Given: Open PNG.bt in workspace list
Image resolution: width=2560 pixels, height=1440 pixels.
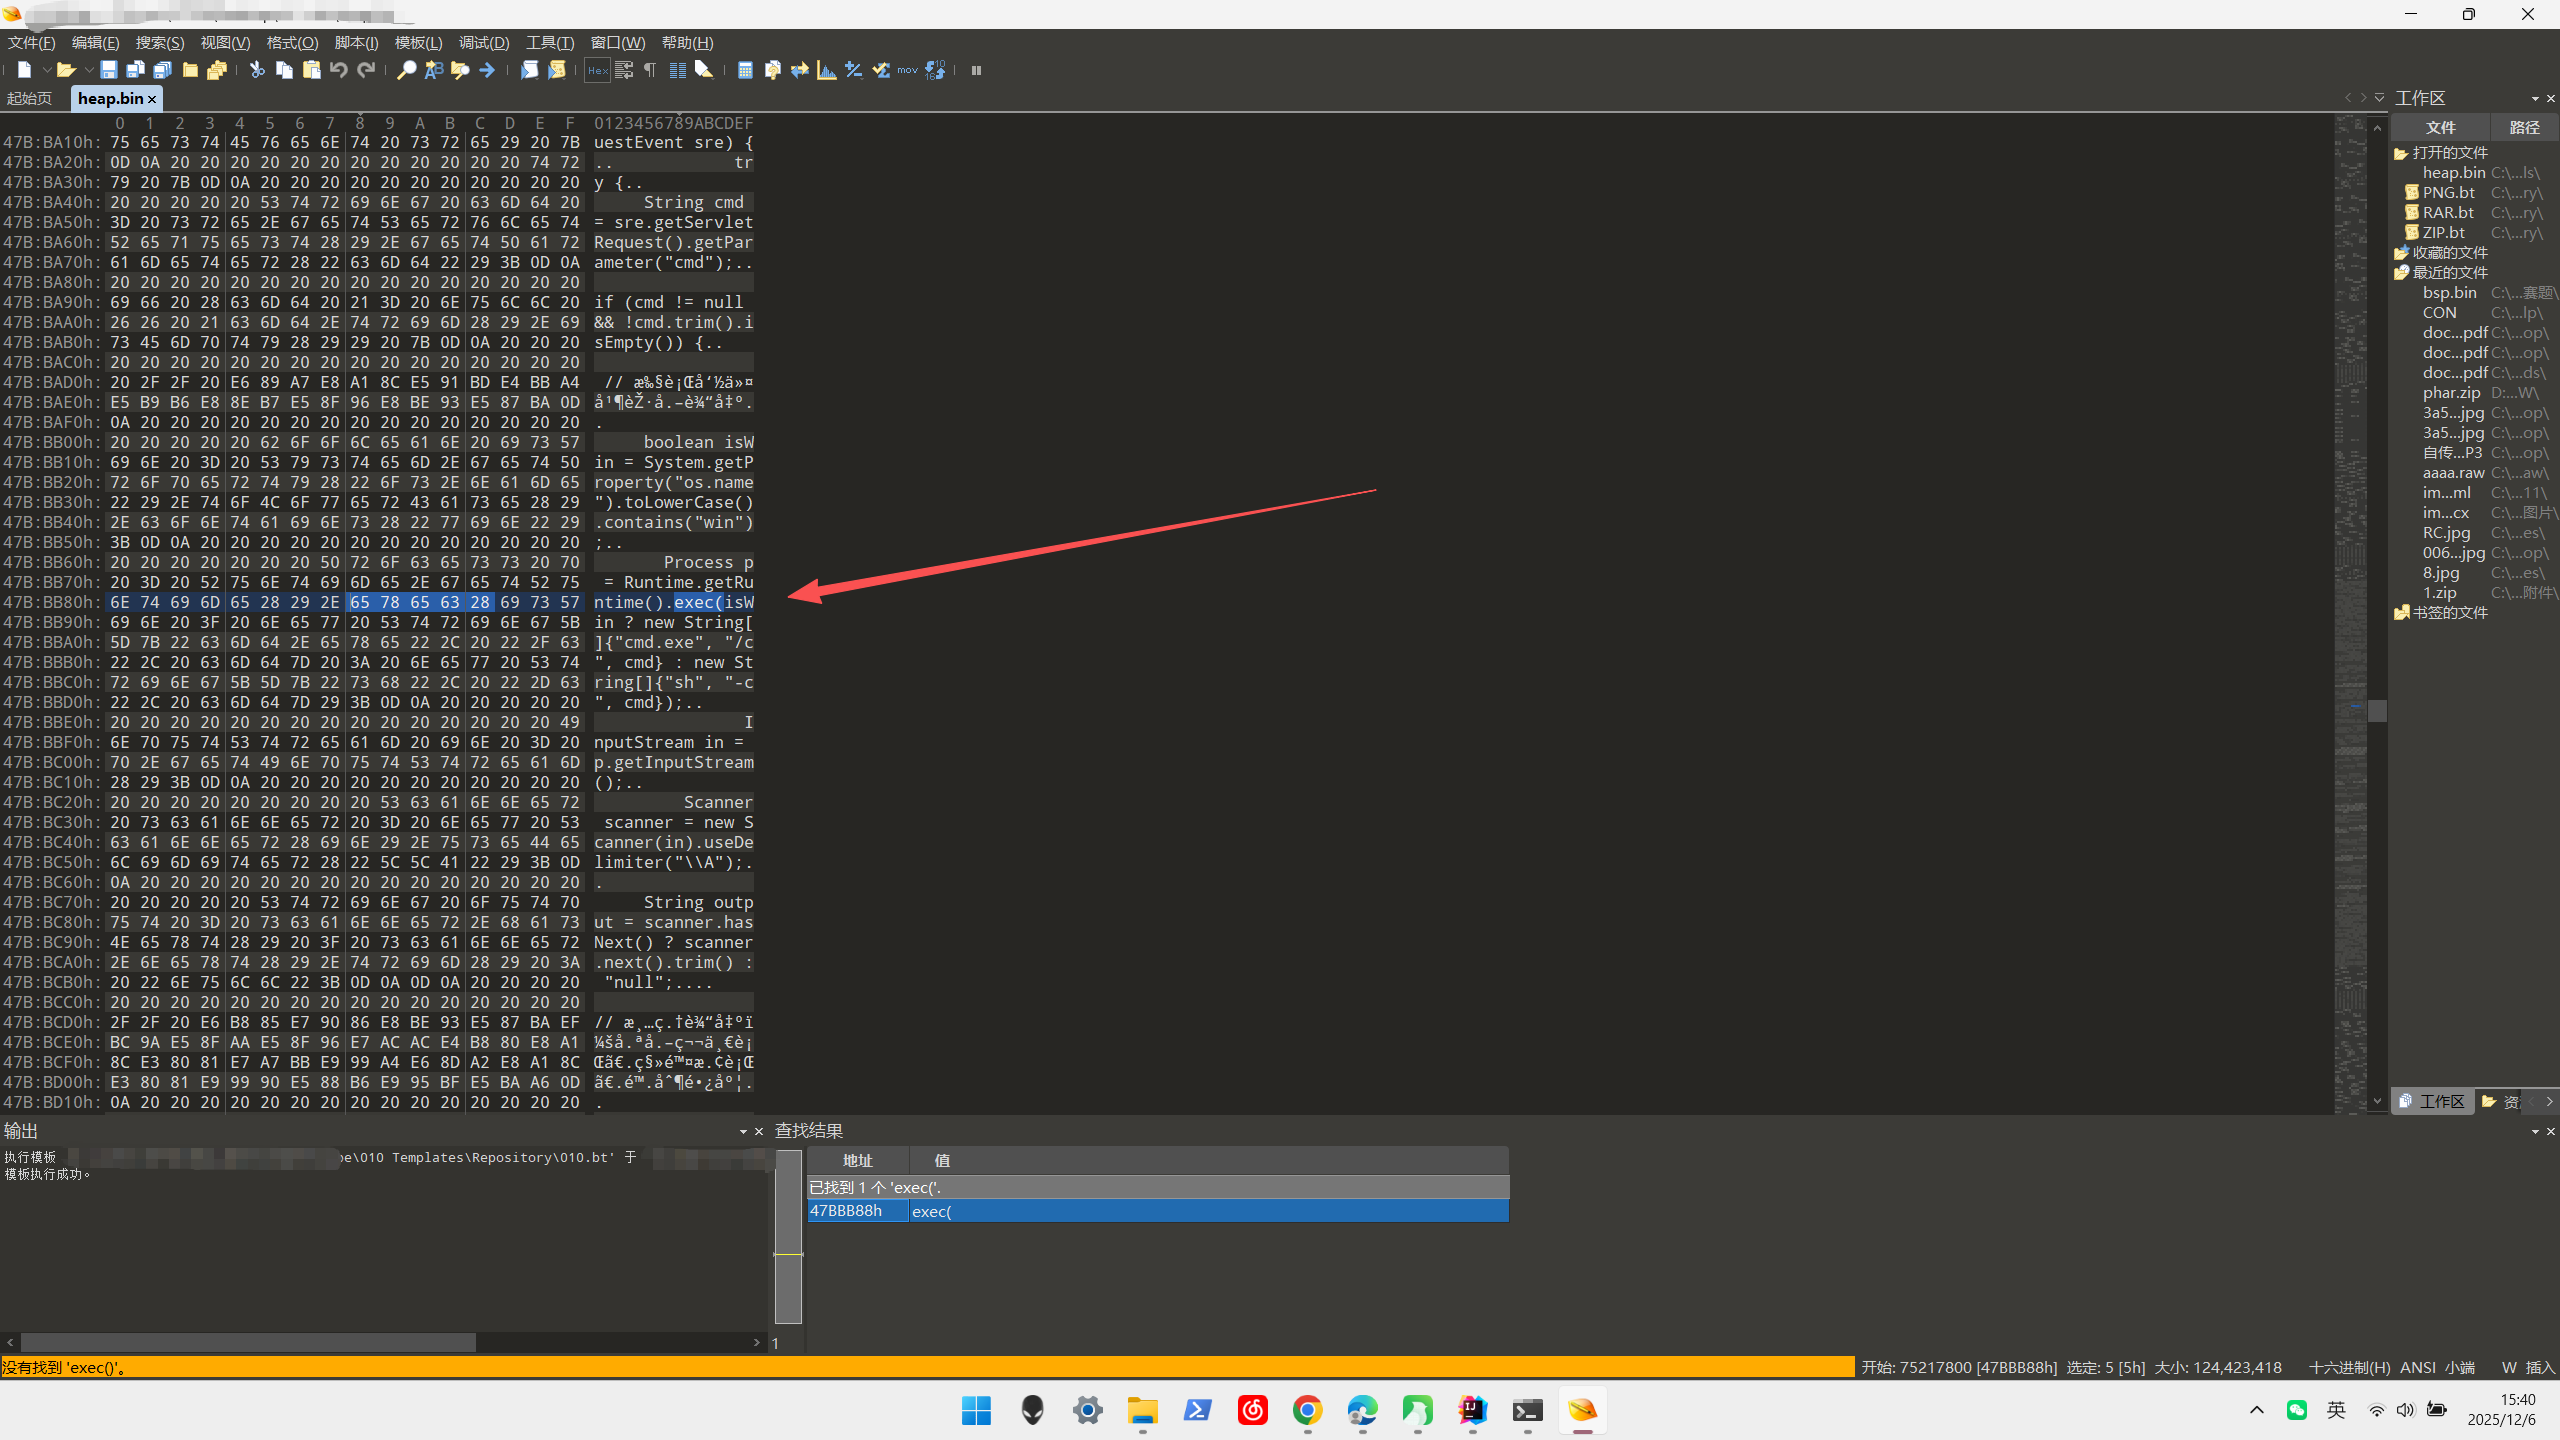Looking at the screenshot, I should 2448,193.
